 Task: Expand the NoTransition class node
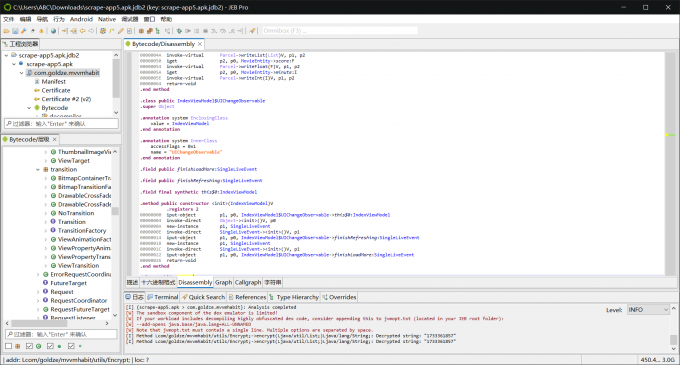coord(46,213)
